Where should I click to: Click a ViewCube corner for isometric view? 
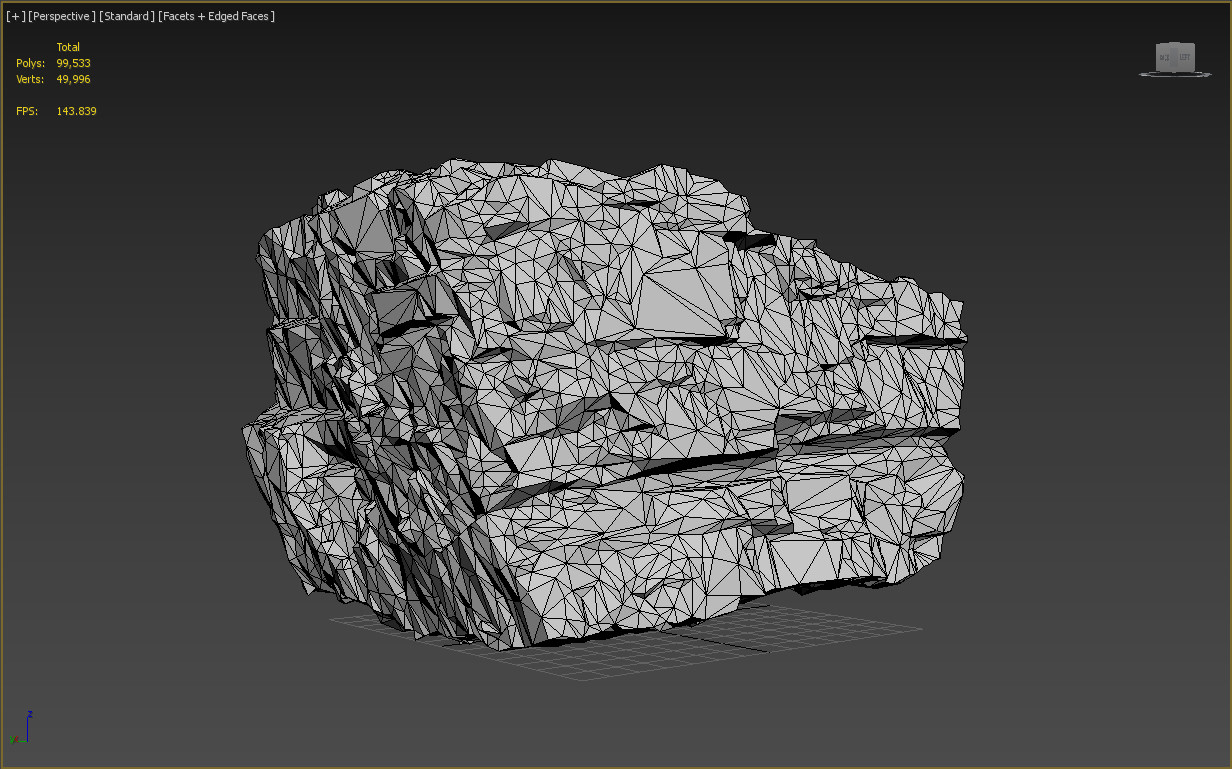tap(1195, 46)
